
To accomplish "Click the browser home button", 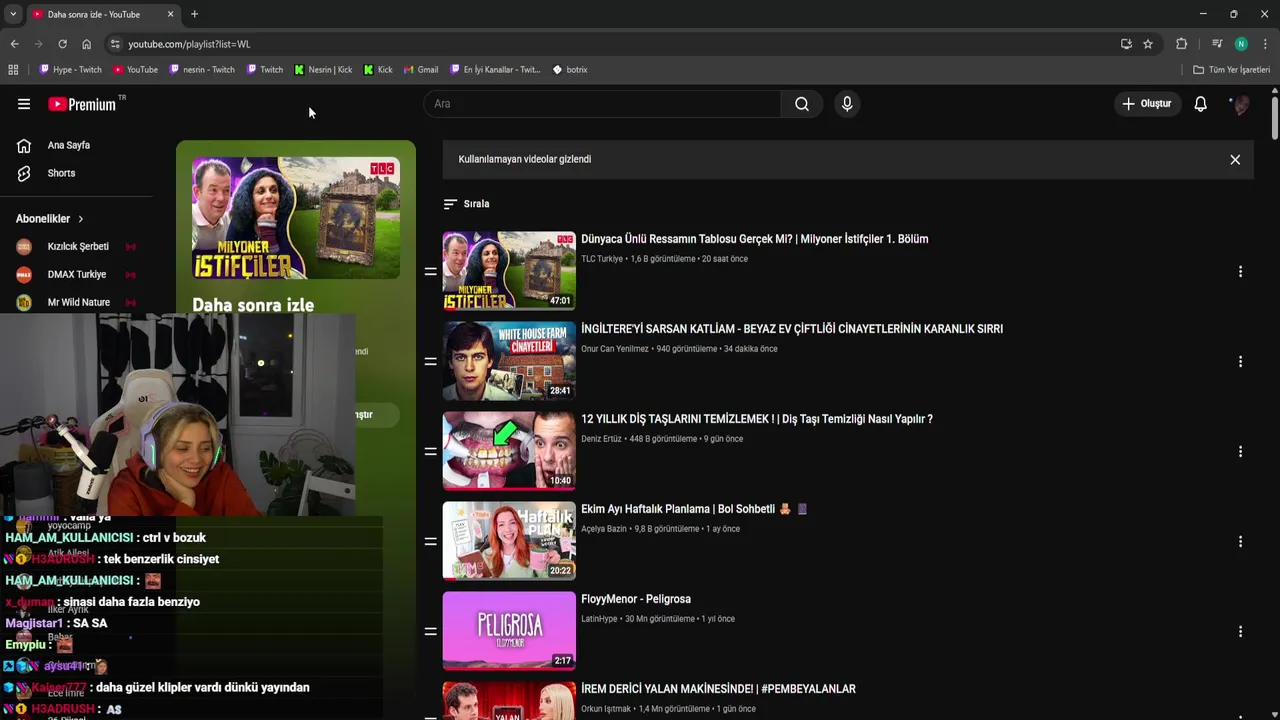I will point(86,44).
